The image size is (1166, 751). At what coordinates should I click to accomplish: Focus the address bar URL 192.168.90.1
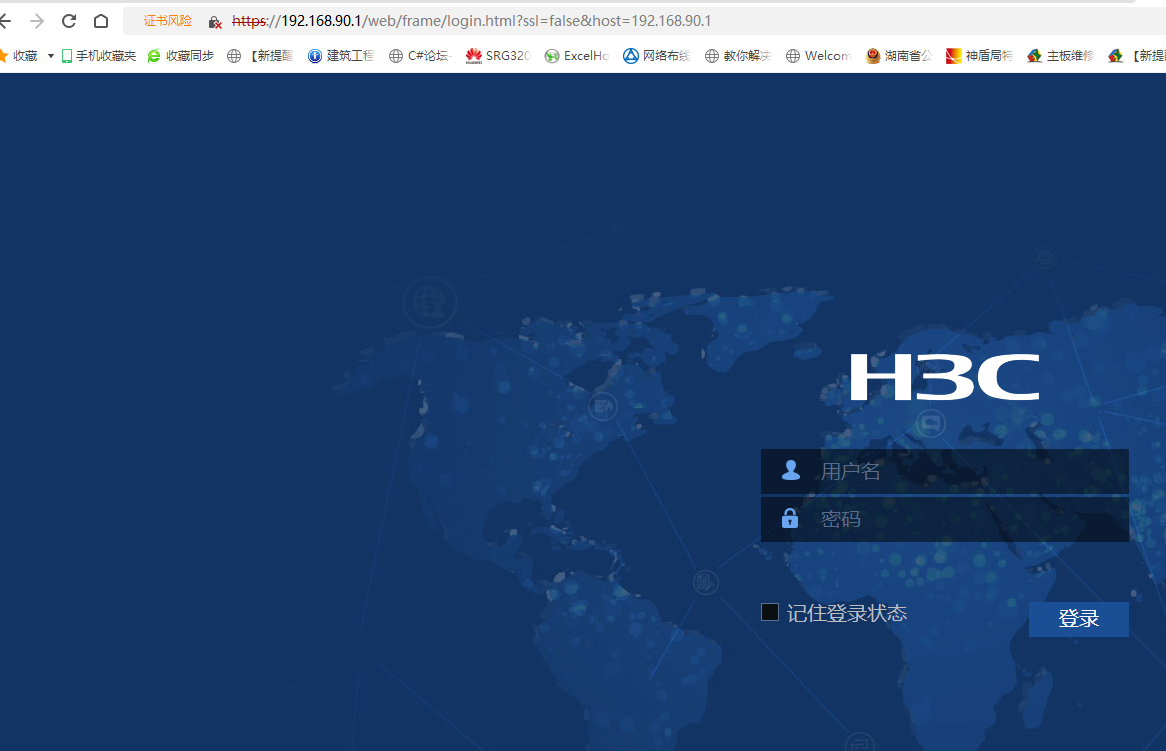471,21
